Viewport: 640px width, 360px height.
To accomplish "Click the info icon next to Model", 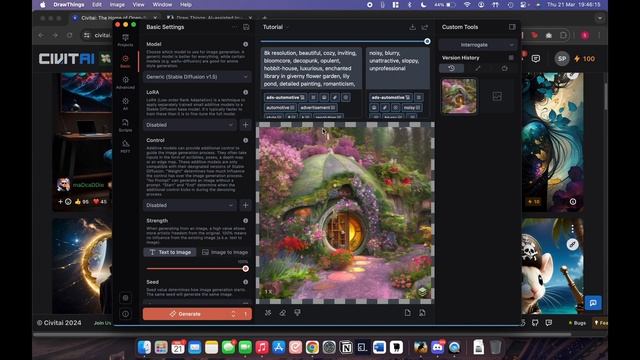I will tap(246, 44).
